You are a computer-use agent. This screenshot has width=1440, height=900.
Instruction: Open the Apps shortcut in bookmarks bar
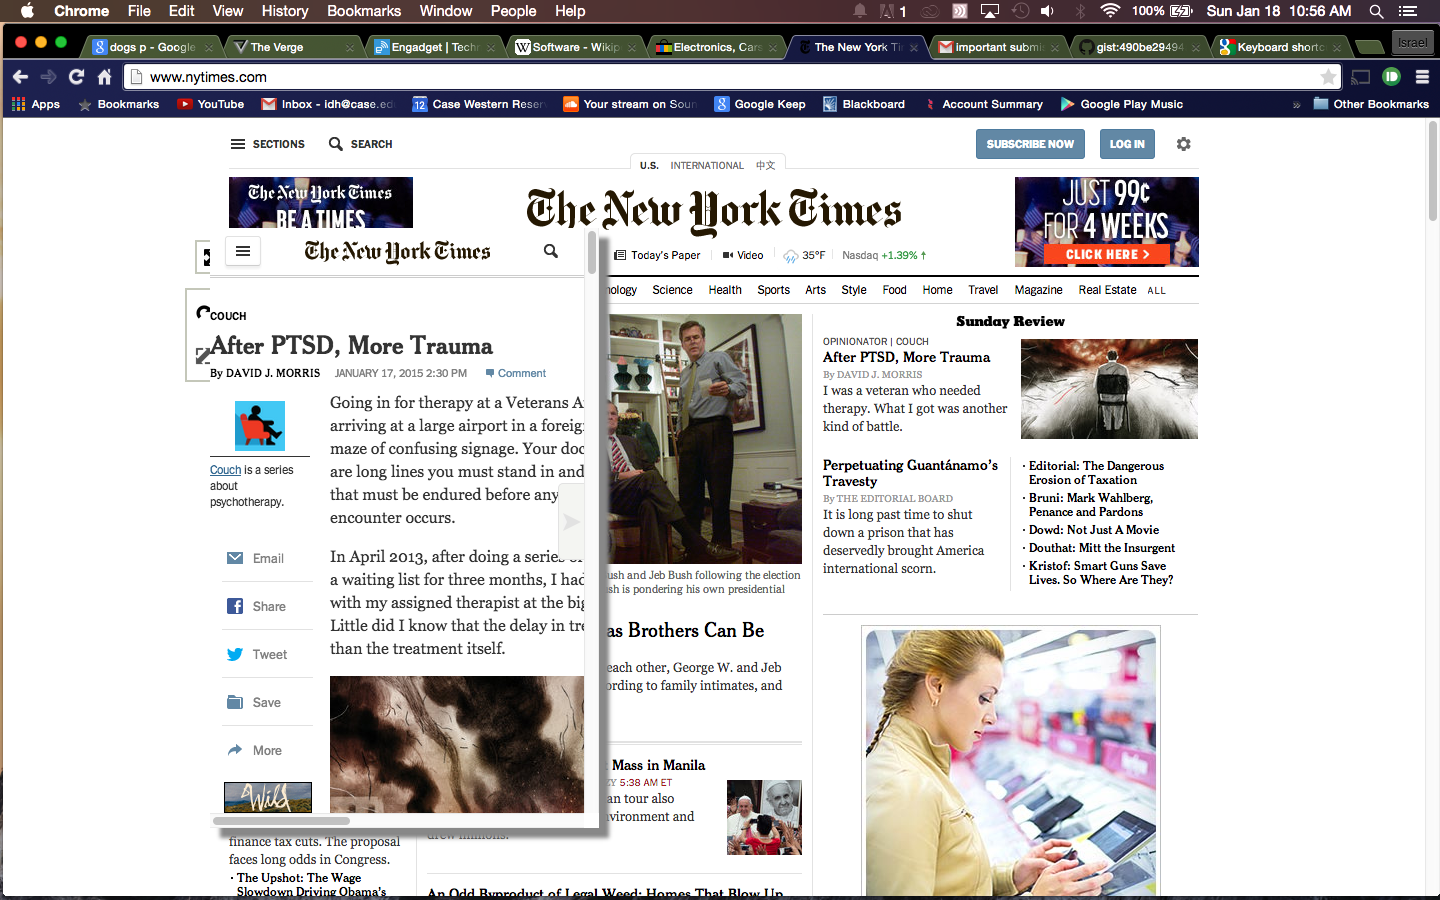tap(36, 104)
